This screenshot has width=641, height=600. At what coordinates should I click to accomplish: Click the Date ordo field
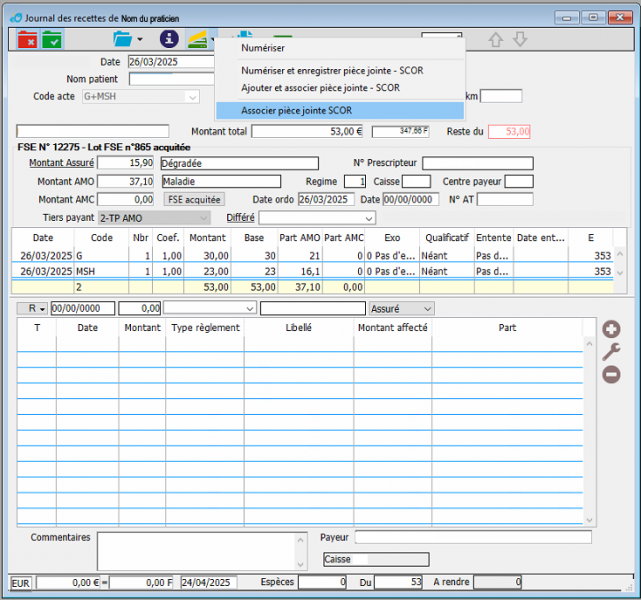coord(326,199)
